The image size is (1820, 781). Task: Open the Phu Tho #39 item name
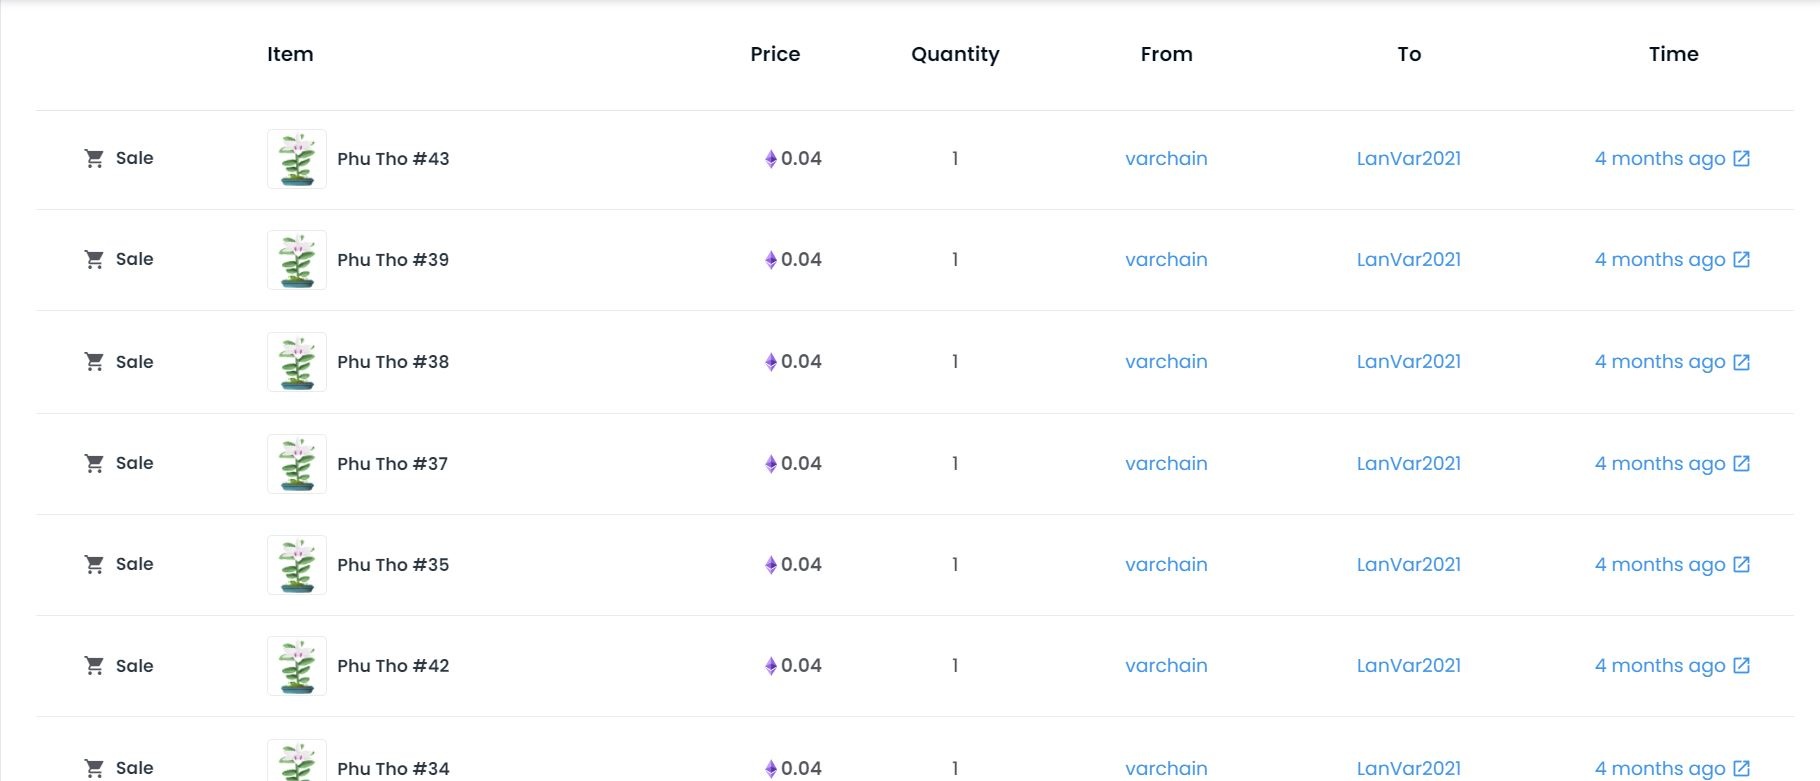tap(393, 260)
